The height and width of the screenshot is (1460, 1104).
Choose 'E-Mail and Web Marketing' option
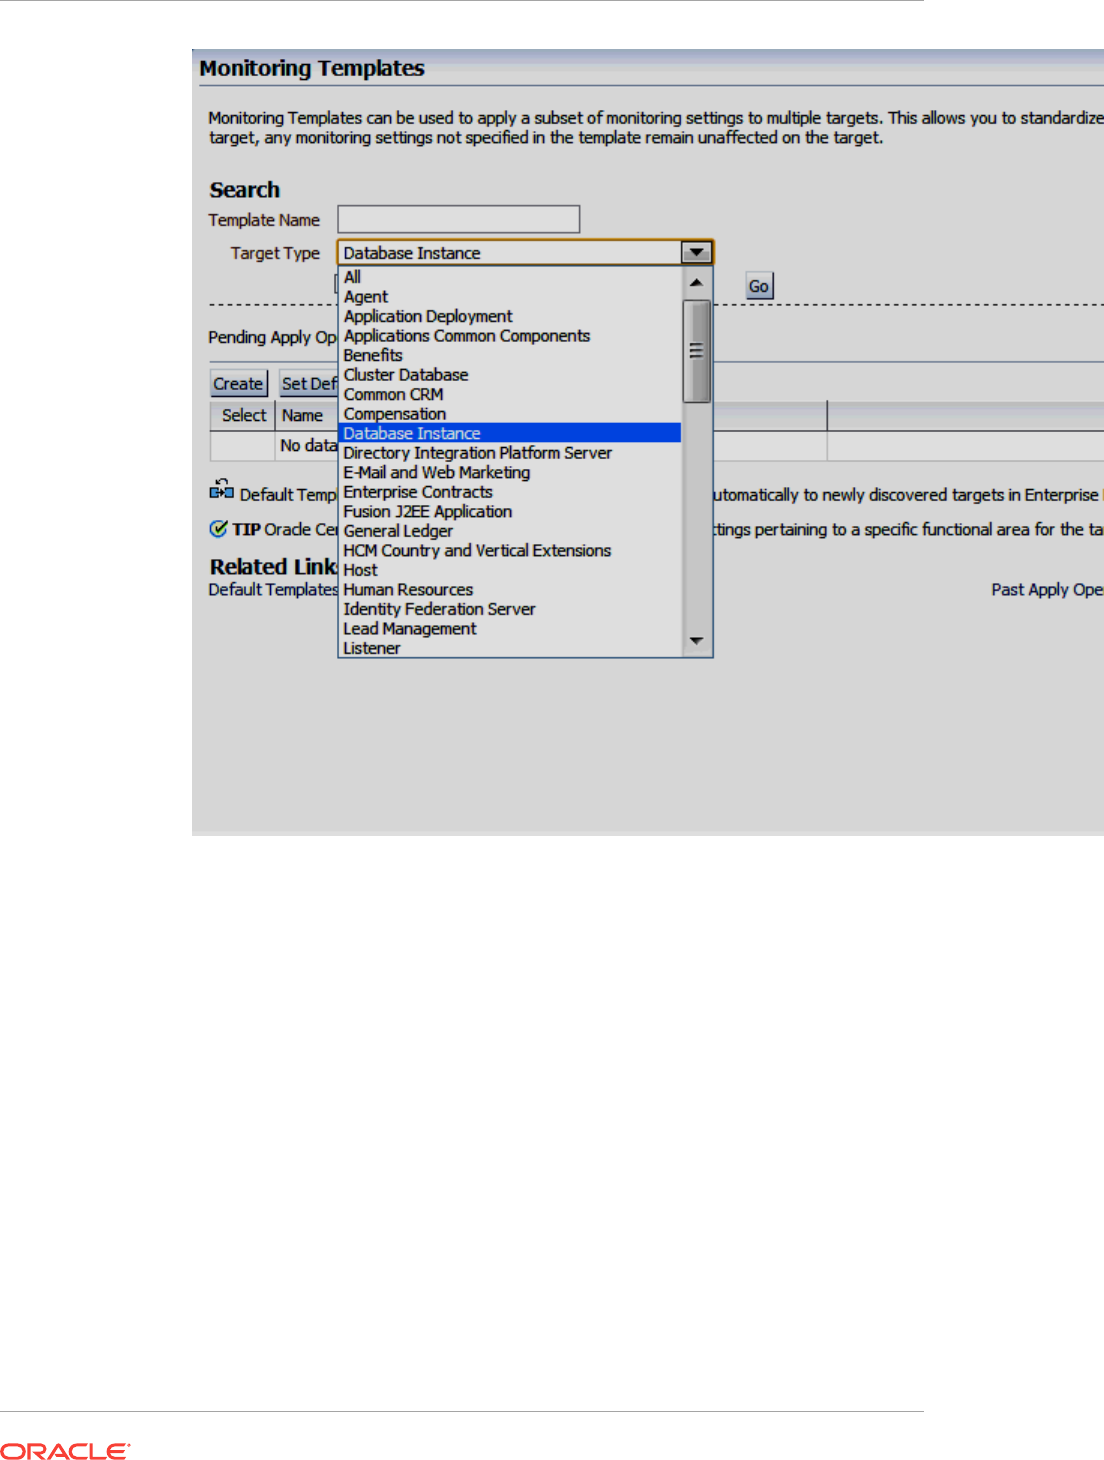(510, 472)
